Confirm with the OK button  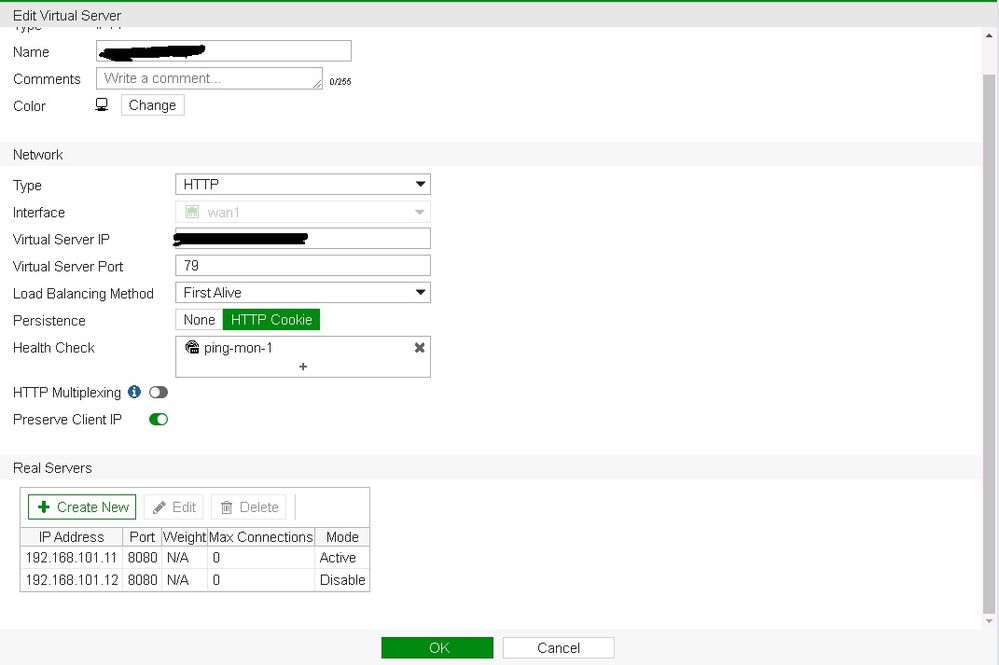(437, 648)
